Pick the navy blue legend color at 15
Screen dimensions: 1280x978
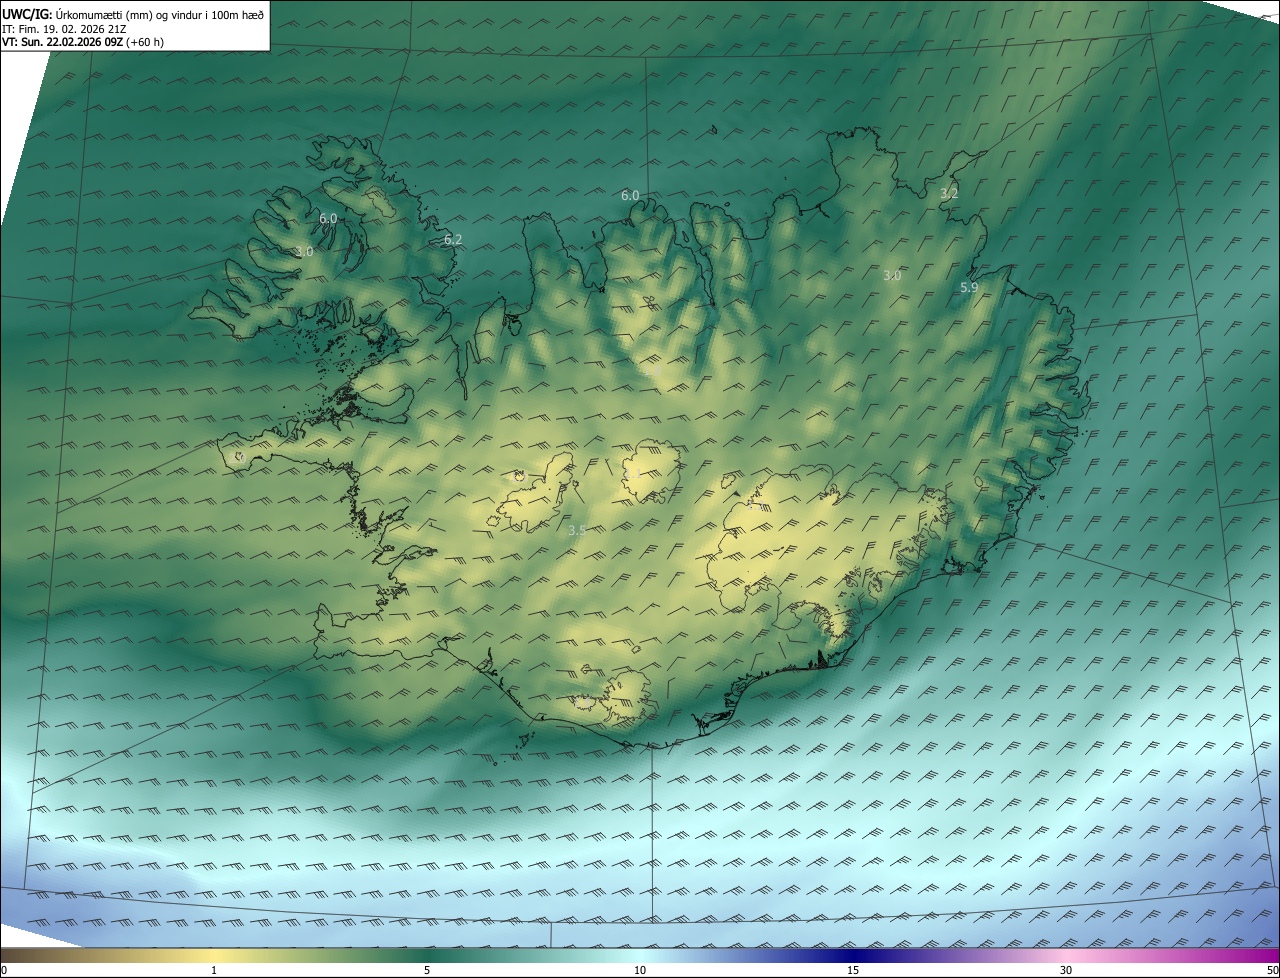coord(853,955)
